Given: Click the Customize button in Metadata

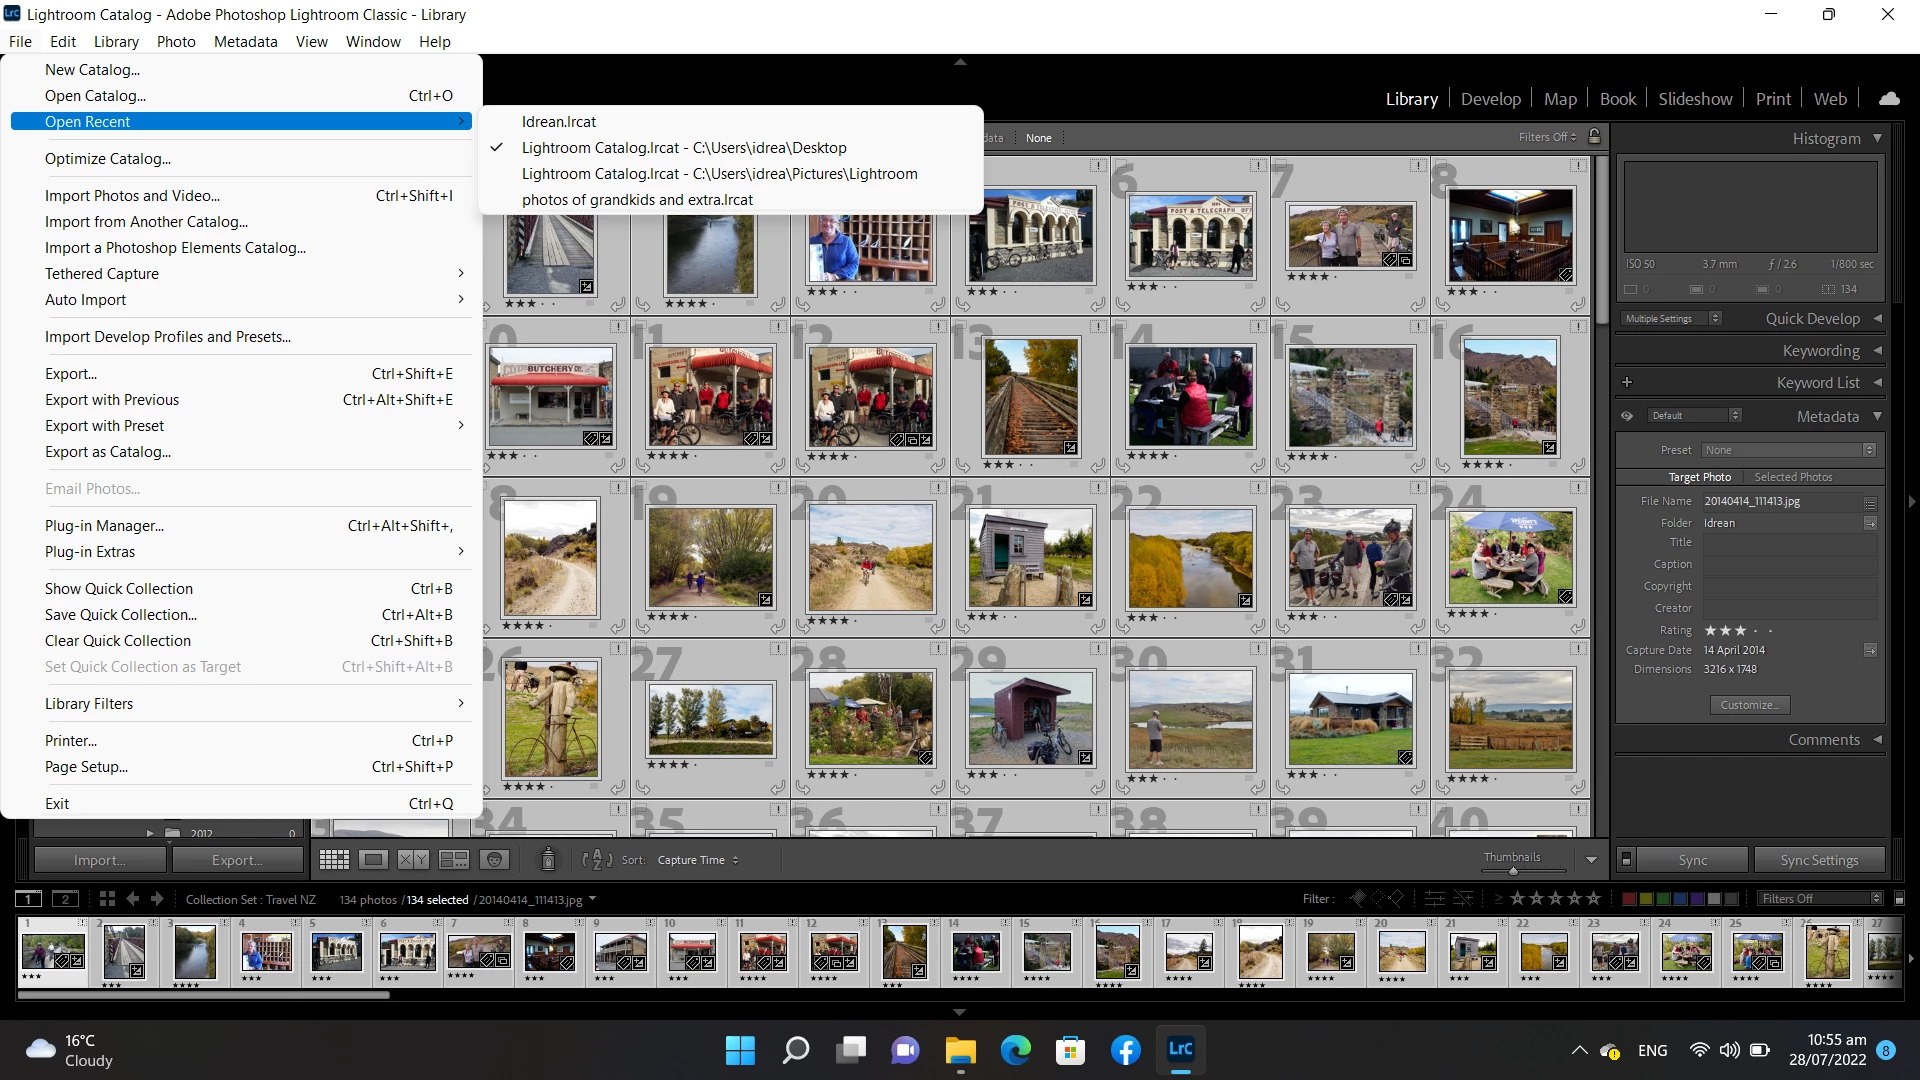Looking at the screenshot, I should (x=1749, y=705).
